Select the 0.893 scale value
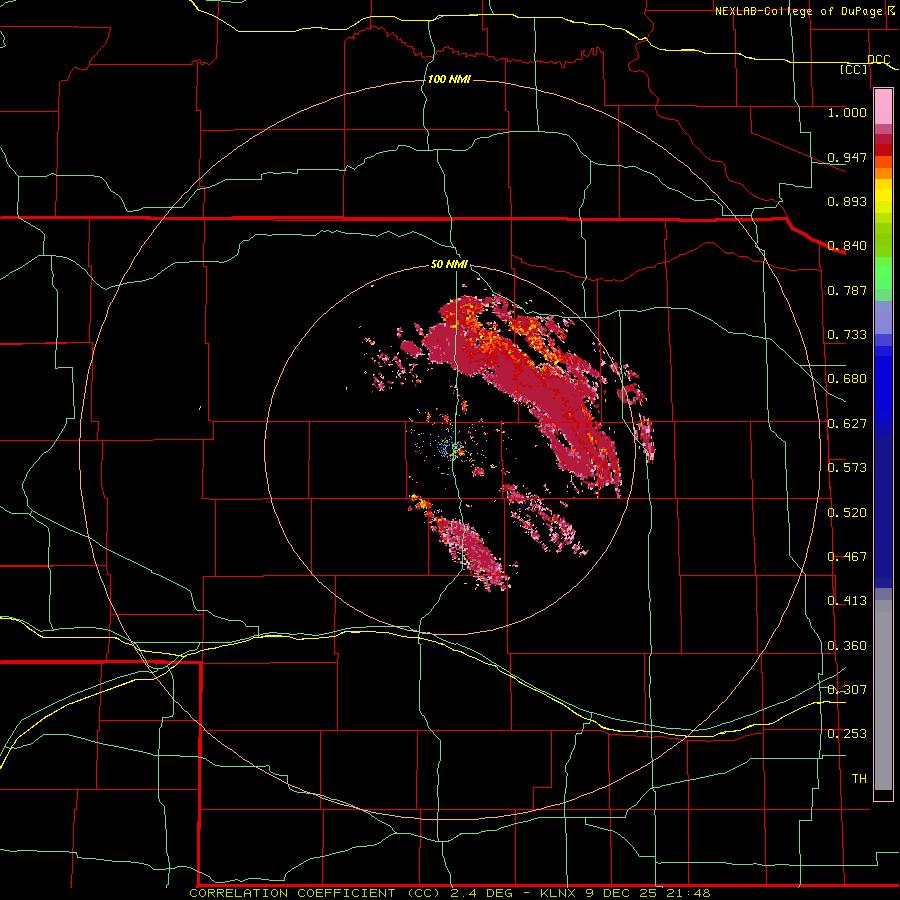Viewport: 900px width, 900px height. click(x=847, y=201)
